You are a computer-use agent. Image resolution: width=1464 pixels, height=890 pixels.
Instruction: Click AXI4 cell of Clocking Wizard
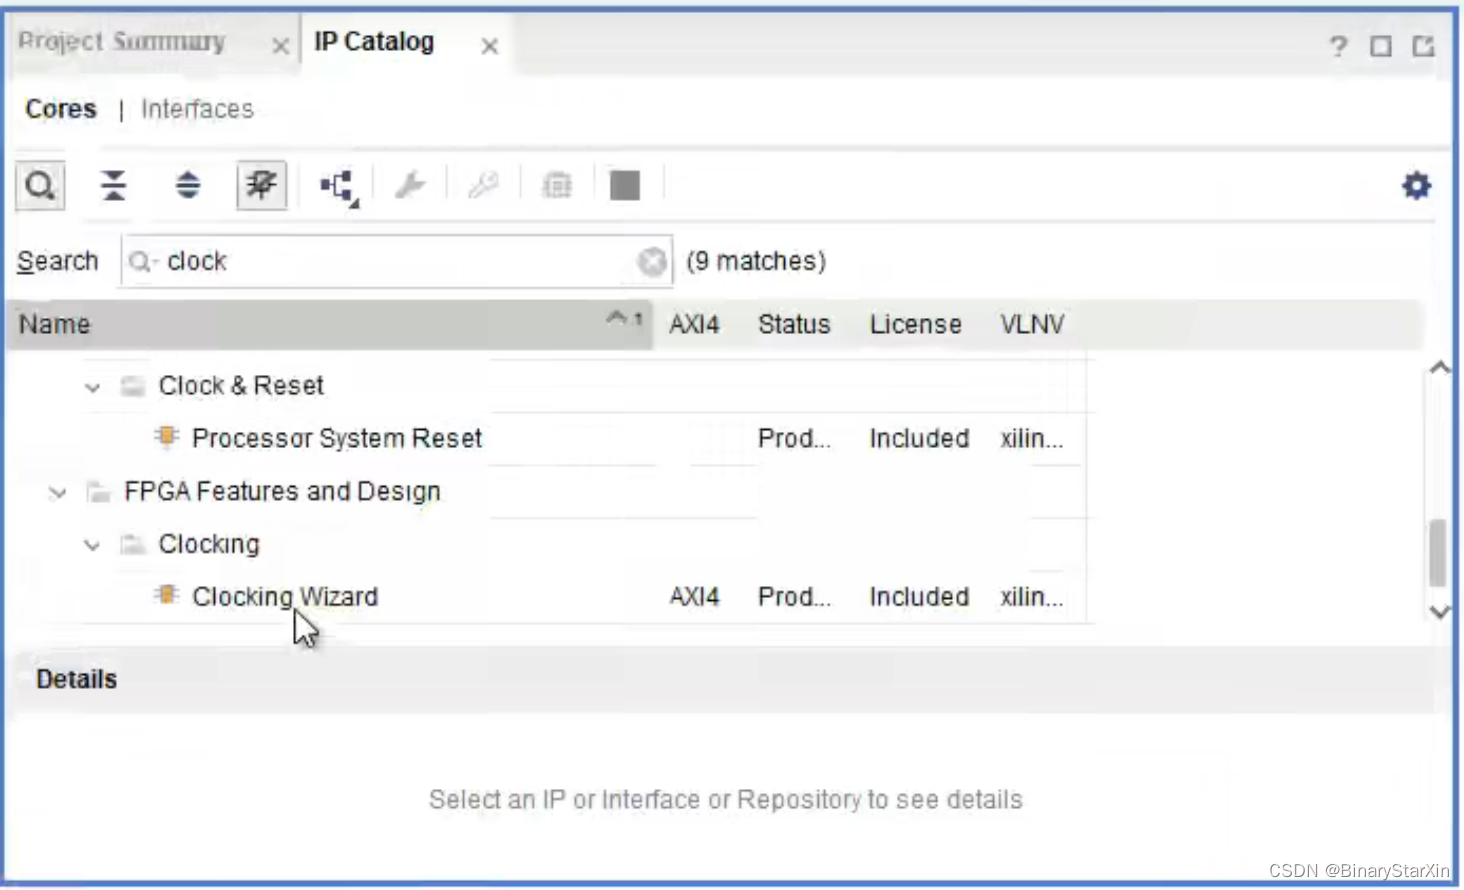coord(694,597)
